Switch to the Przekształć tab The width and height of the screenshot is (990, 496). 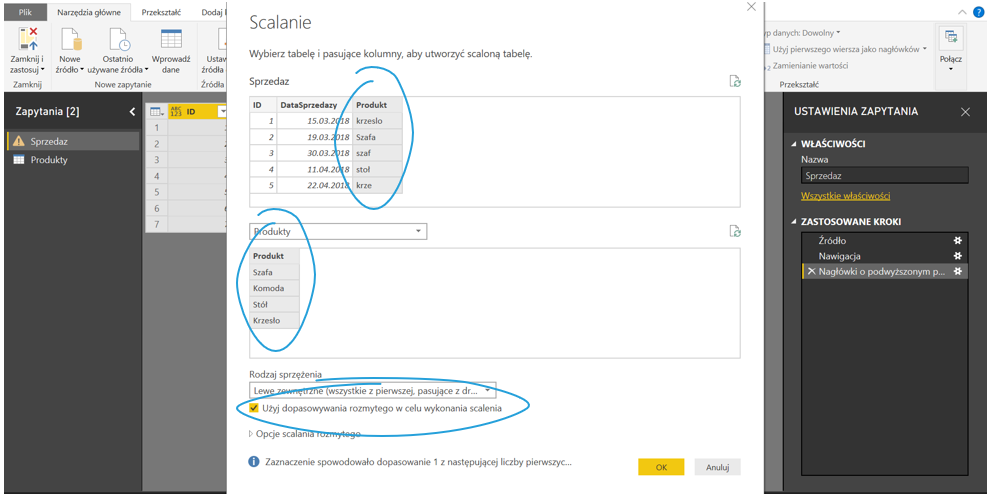161,12
